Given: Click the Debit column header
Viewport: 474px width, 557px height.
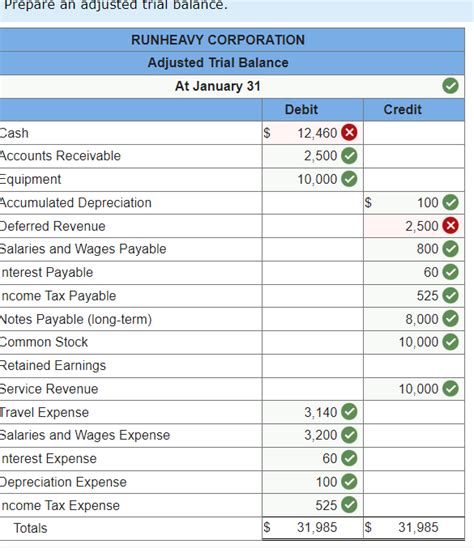Looking at the screenshot, I should [x=301, y=109].
